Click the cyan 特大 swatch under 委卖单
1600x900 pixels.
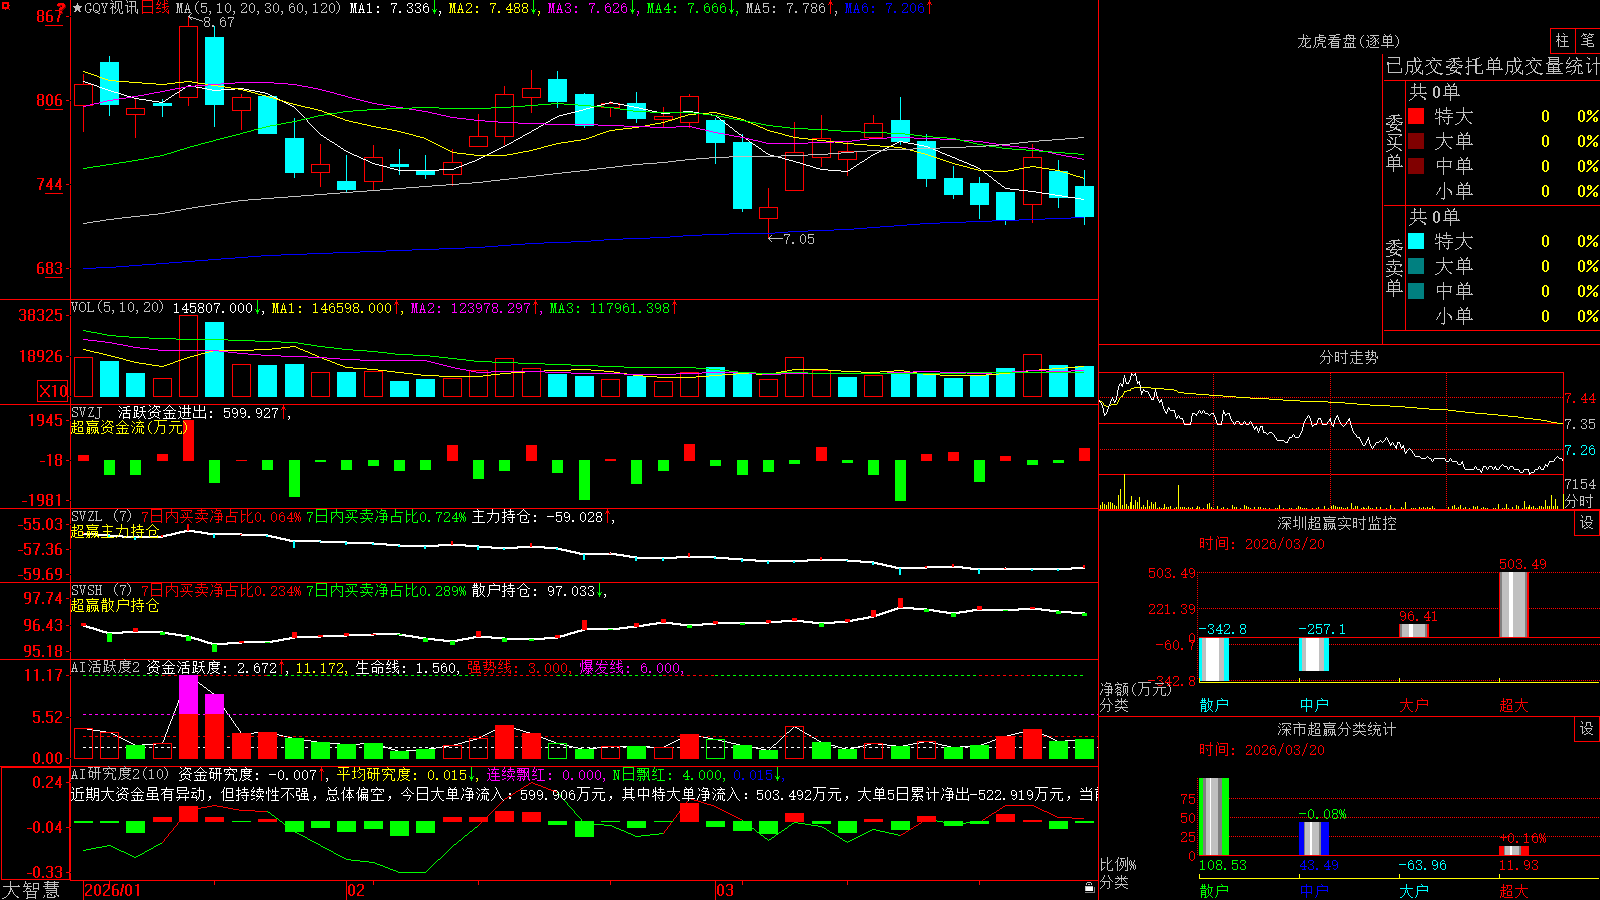pos(1416,241)
